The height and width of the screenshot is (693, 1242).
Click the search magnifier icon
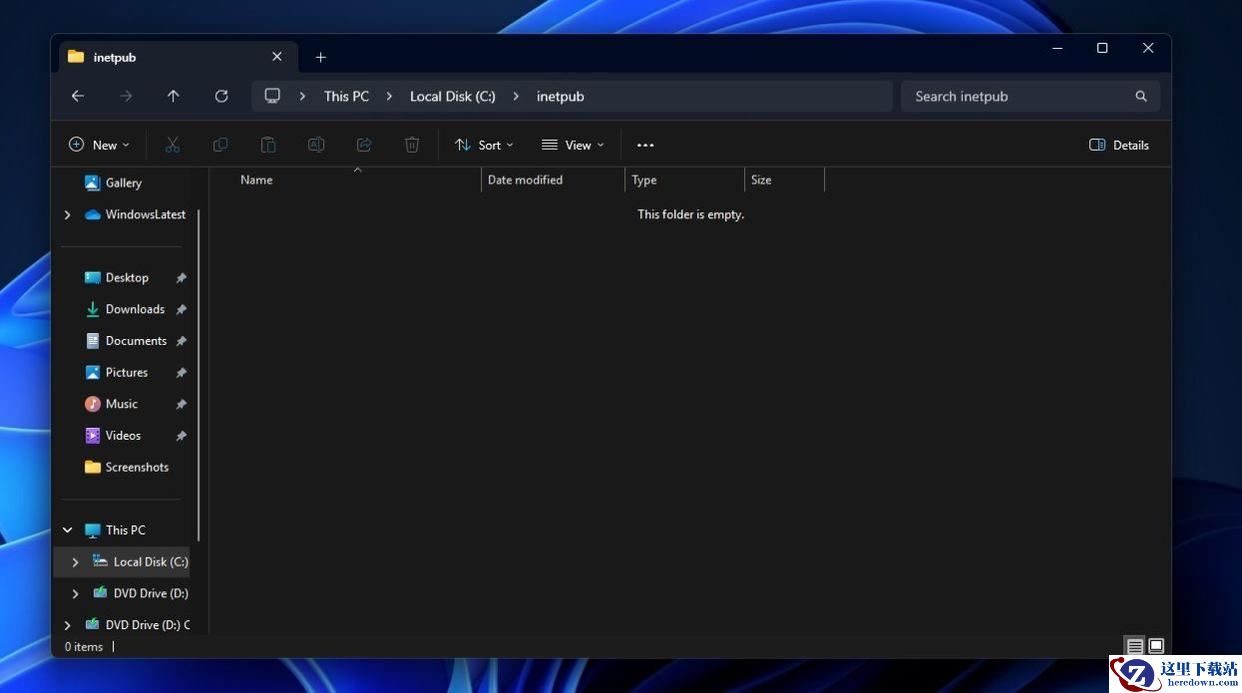tap(1141, 96)
